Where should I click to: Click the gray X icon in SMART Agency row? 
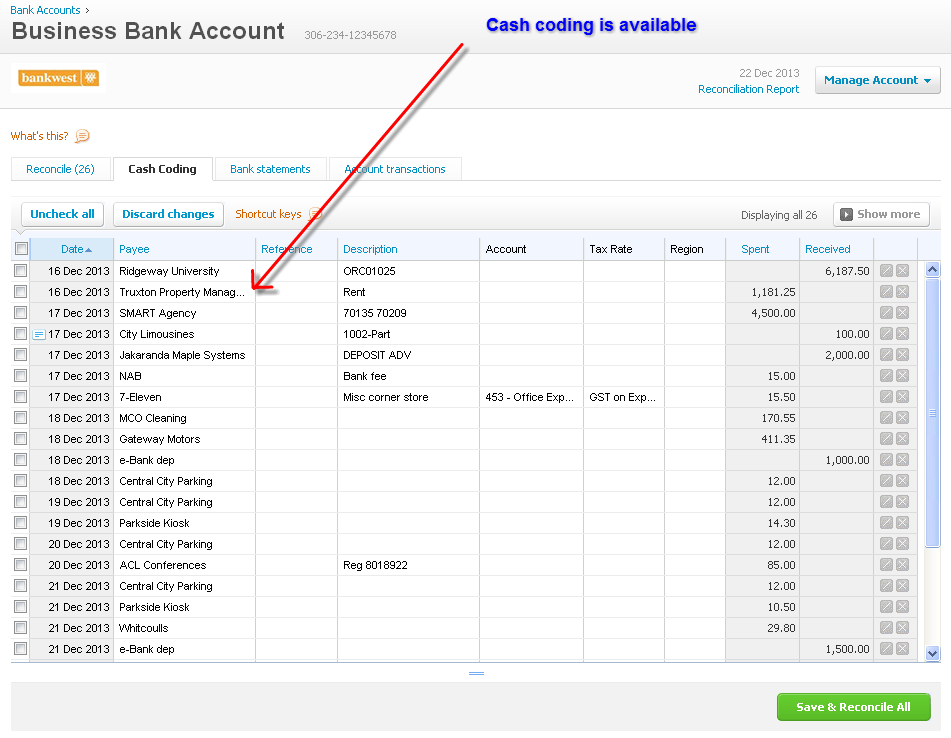pos(902,313)
